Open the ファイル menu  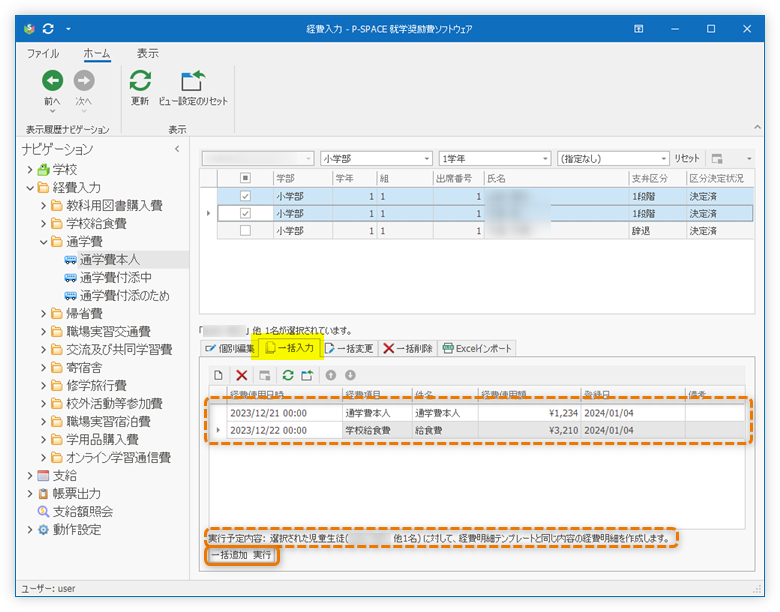[43, 53]
